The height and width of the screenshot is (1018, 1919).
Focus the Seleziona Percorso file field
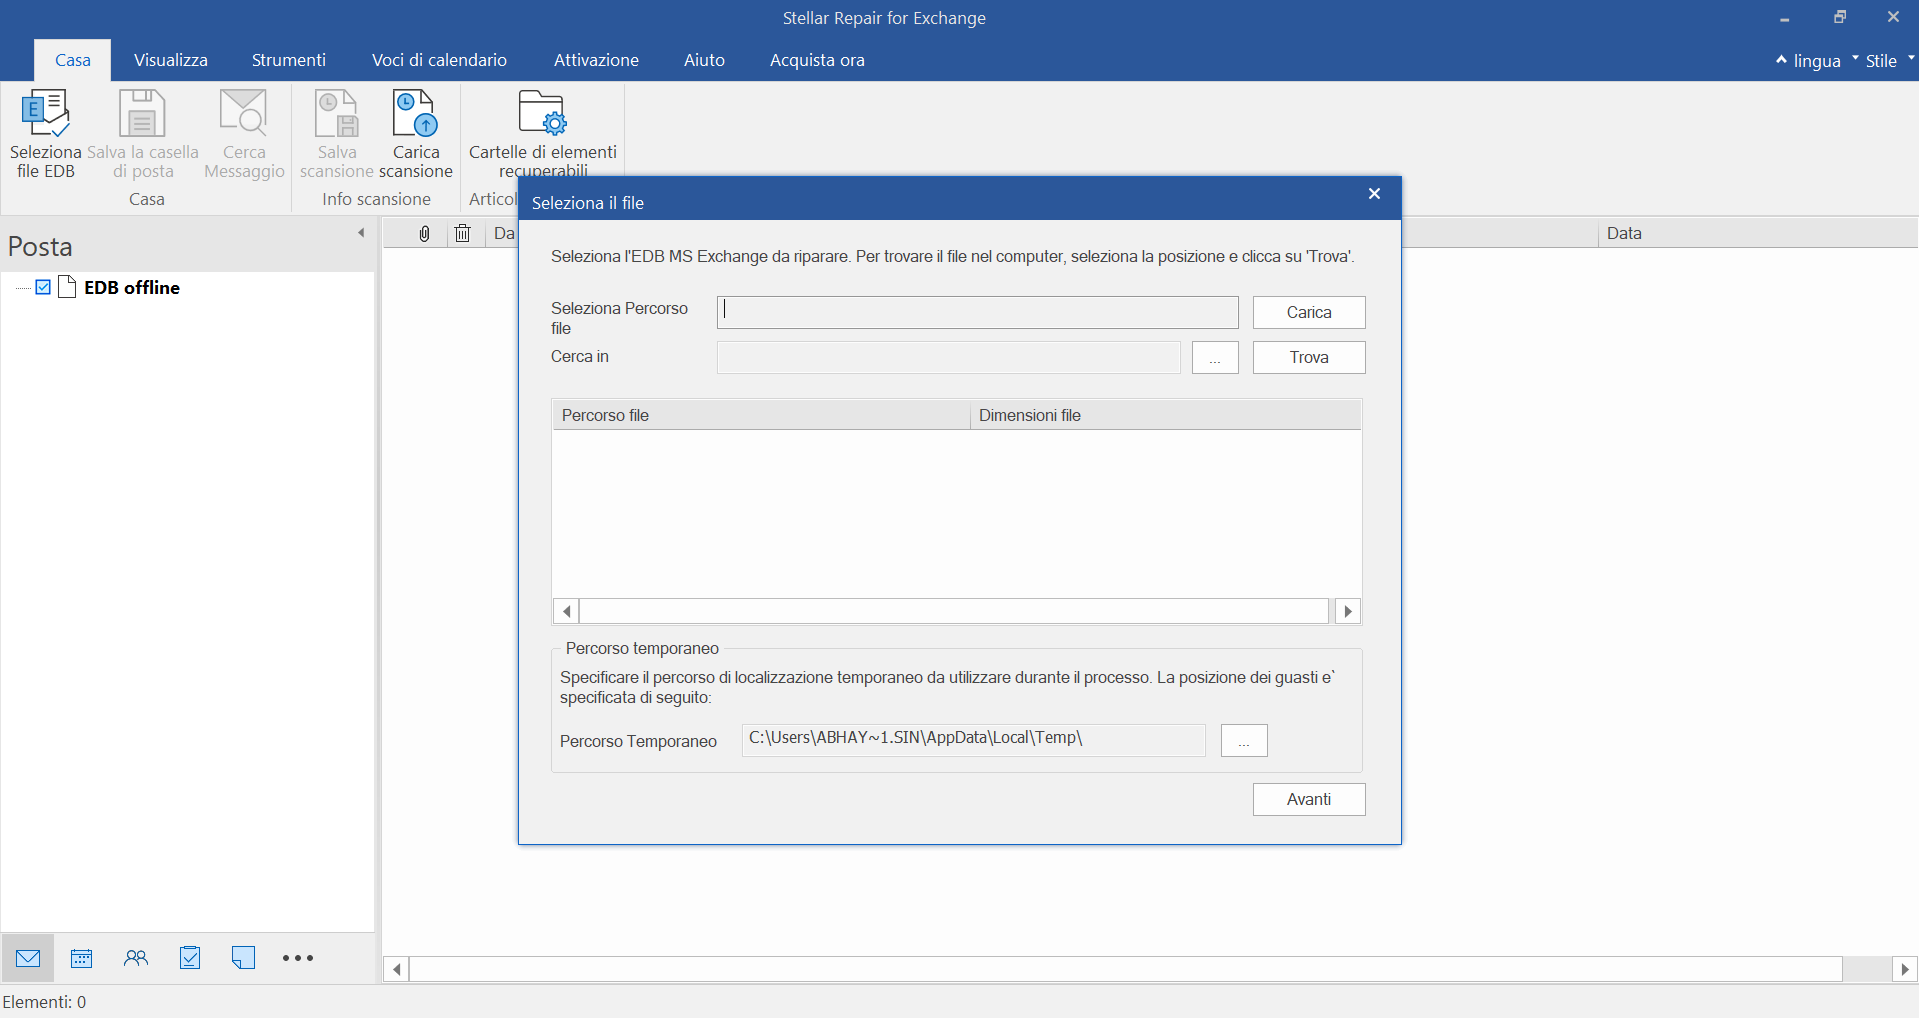point(977,312)
